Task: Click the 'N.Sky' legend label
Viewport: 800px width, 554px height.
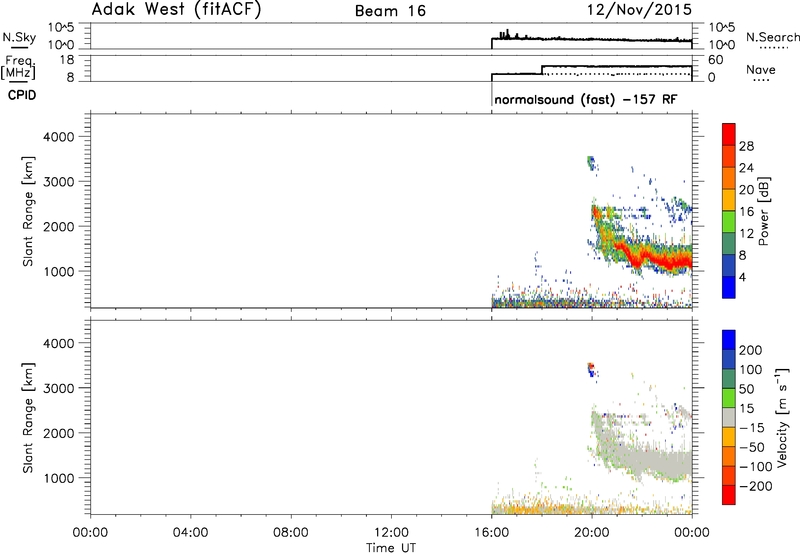Action: click(x=19, y=37)
